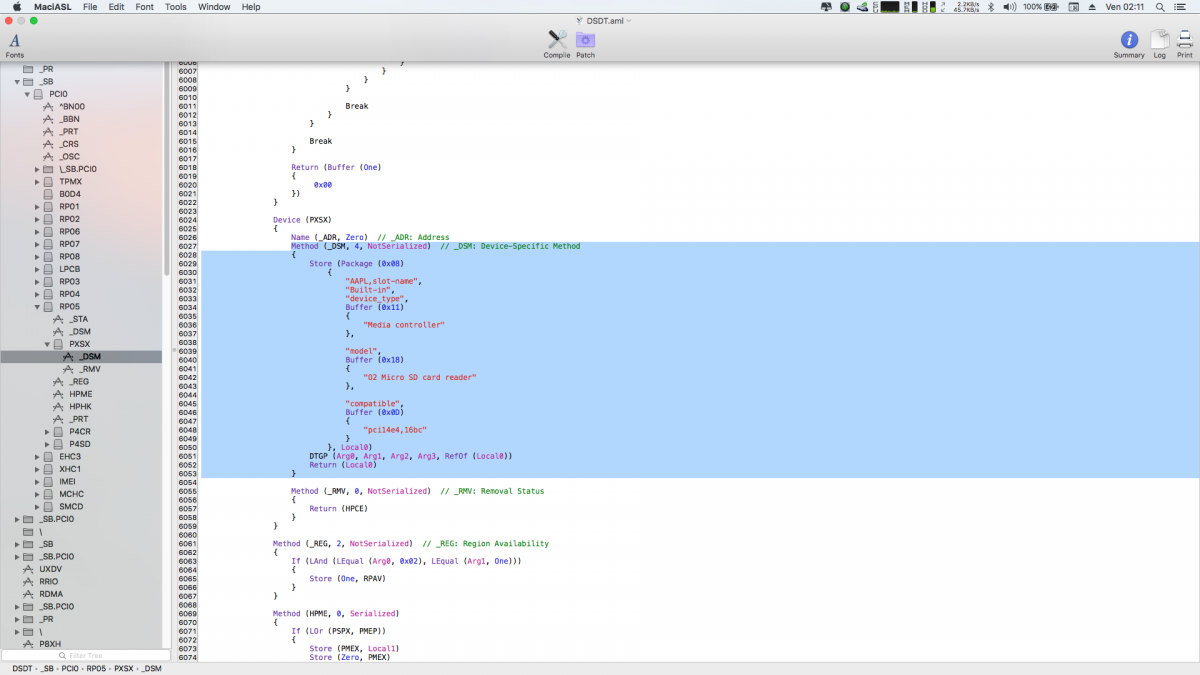This screenshot has width=1200, height=675.
Task: Open the Tools menu
Action: [175, 7]
